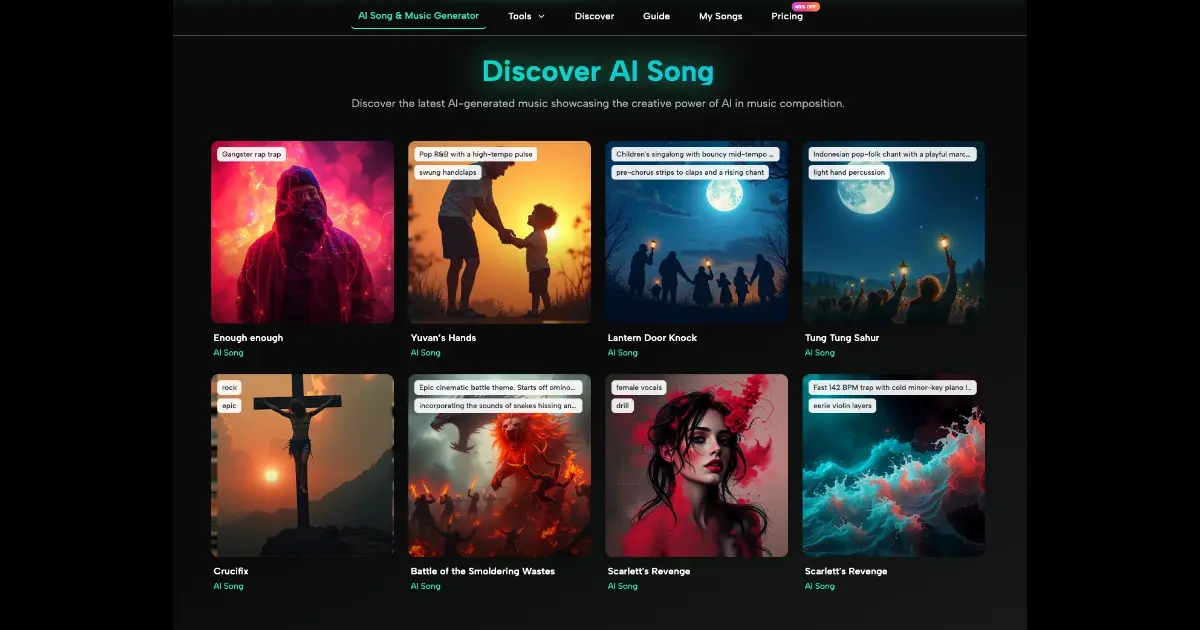Select the 'Gangster rap trap' tag

252,154
